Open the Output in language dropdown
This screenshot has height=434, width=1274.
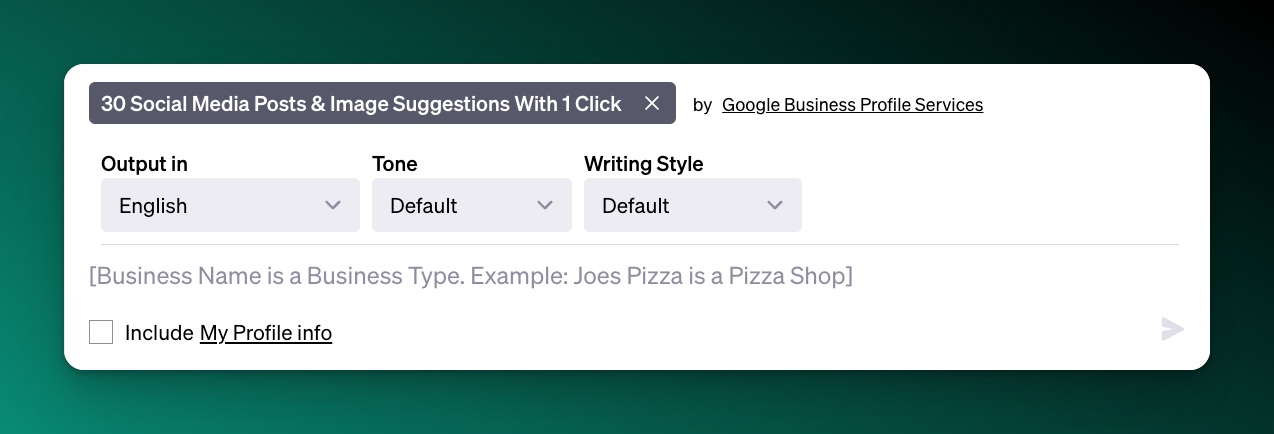[x=230, y=206]
